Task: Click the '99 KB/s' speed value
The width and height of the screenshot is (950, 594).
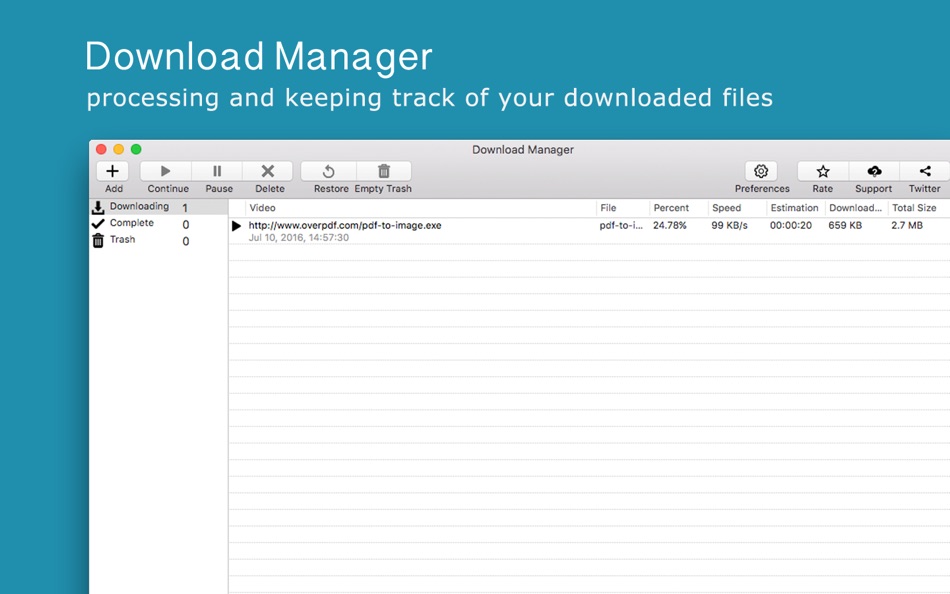Action: [x=729, y=225]
